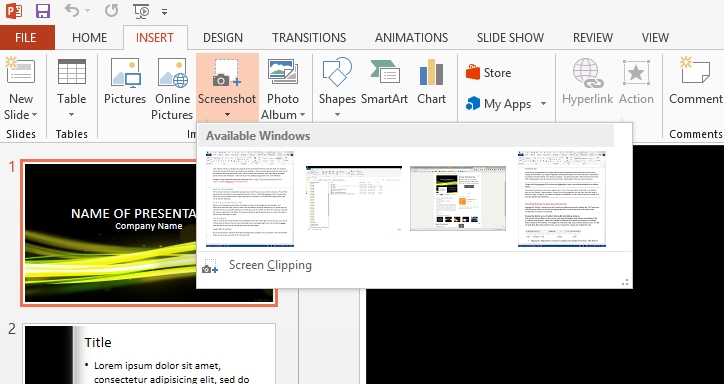Screen dimensions: 724x384
Task: Click the Action star icon
Action: 636,72
